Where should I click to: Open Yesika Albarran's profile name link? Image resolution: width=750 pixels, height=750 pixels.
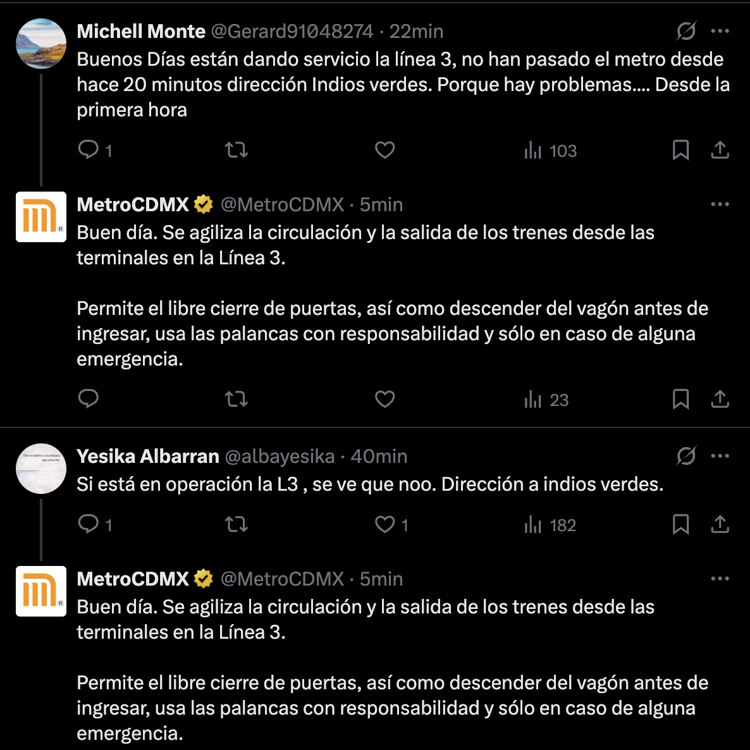[147, 456]
